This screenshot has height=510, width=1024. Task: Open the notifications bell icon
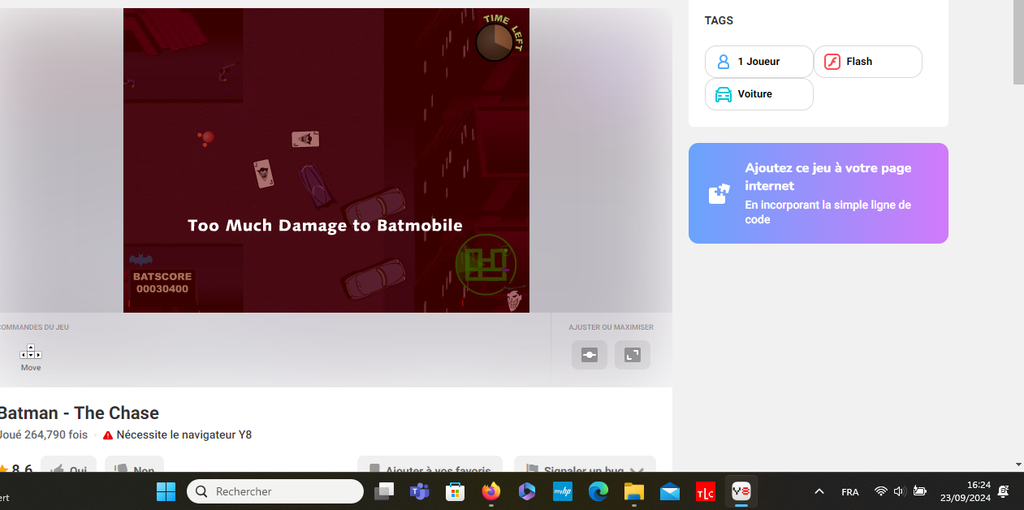(x=1004, y=492)
